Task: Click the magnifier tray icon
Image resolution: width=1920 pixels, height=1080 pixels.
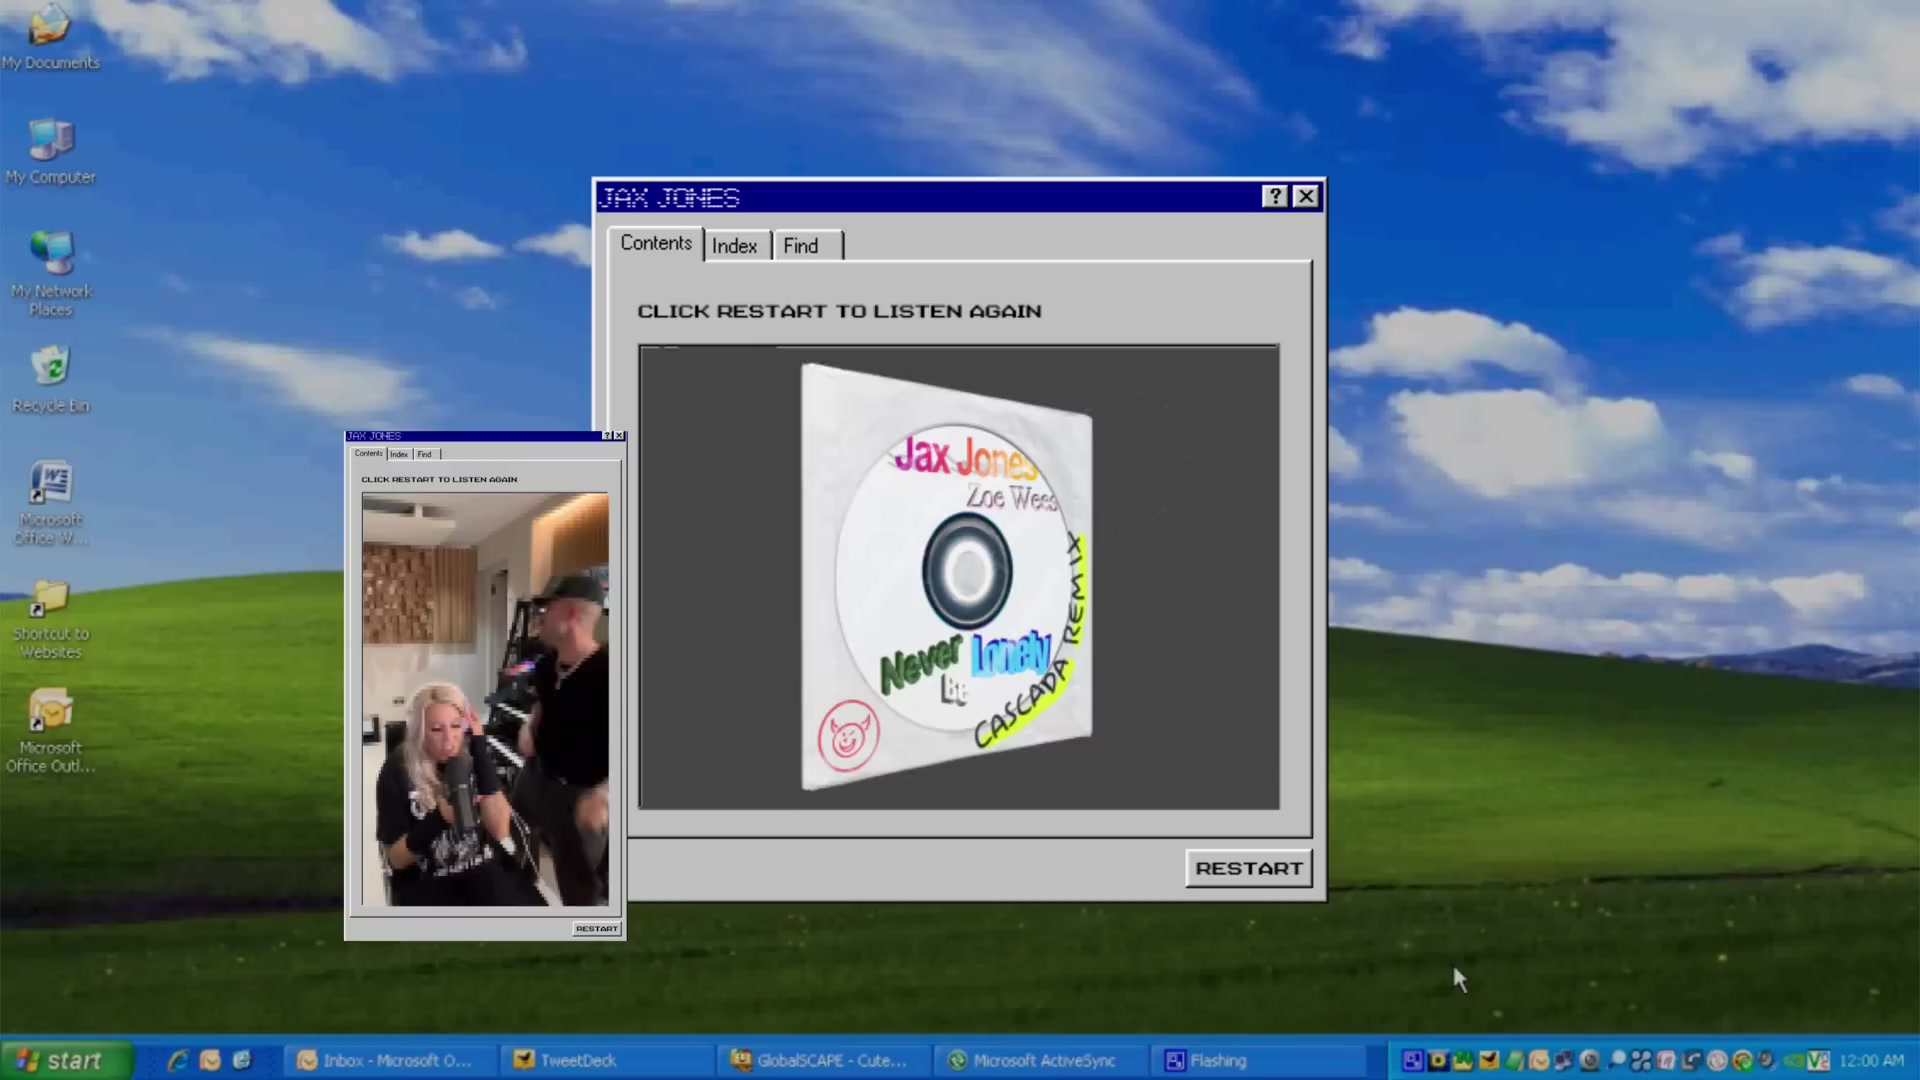Action: [1617, 1060]
